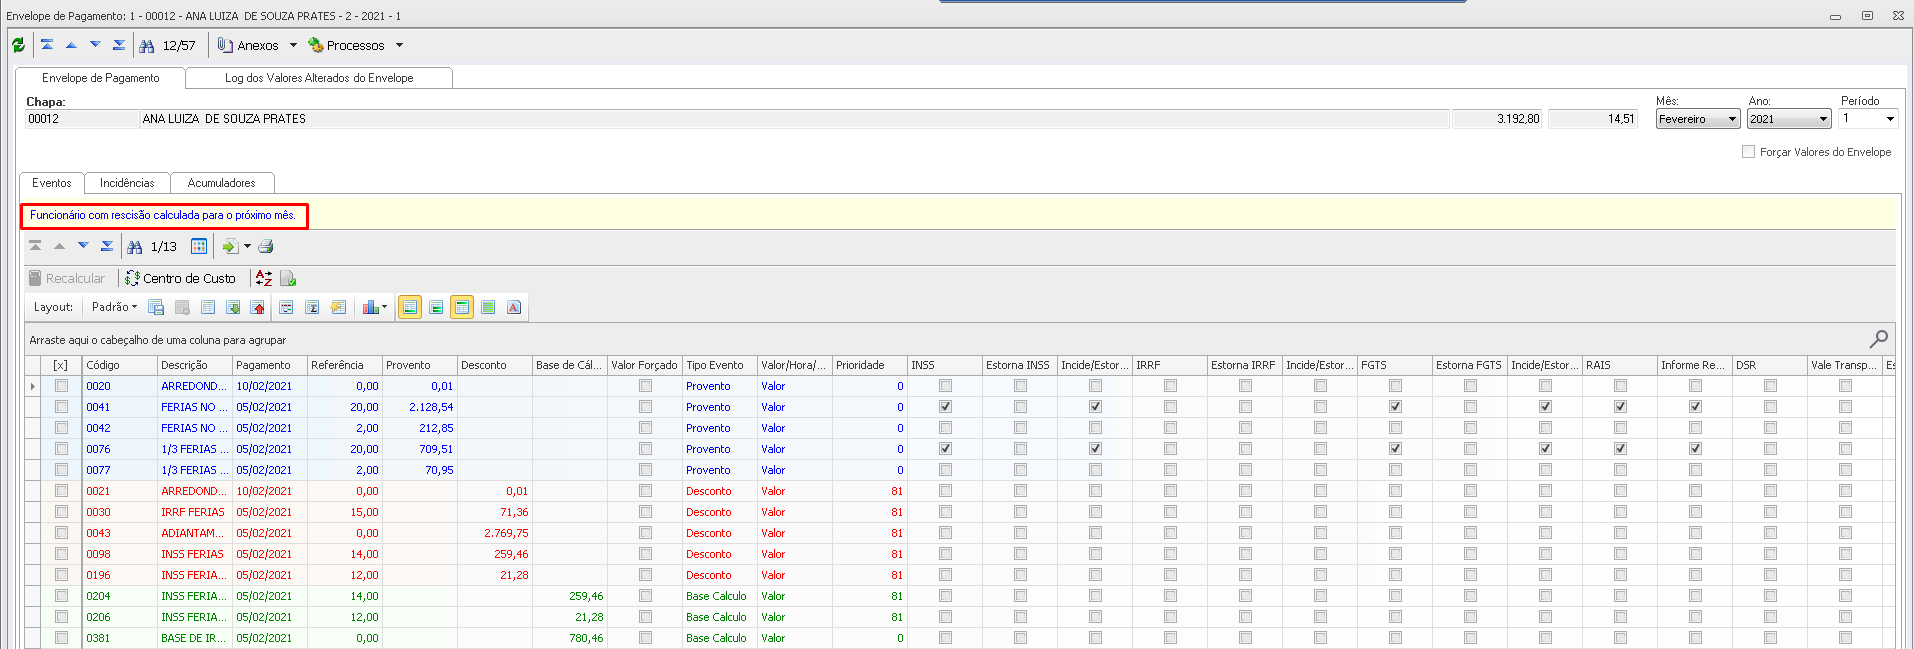Go to next event beside the 1/13 counter

(83, 246)
